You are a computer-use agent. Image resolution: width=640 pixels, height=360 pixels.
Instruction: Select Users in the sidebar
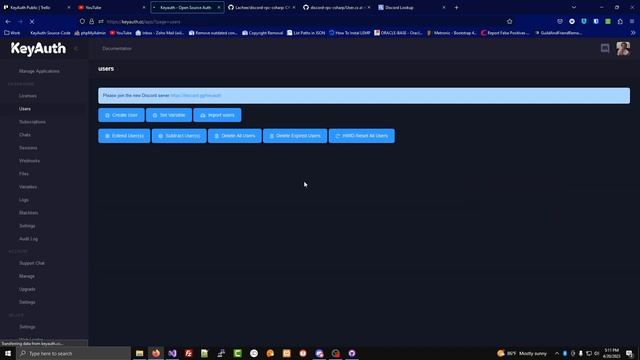(25, 109)
